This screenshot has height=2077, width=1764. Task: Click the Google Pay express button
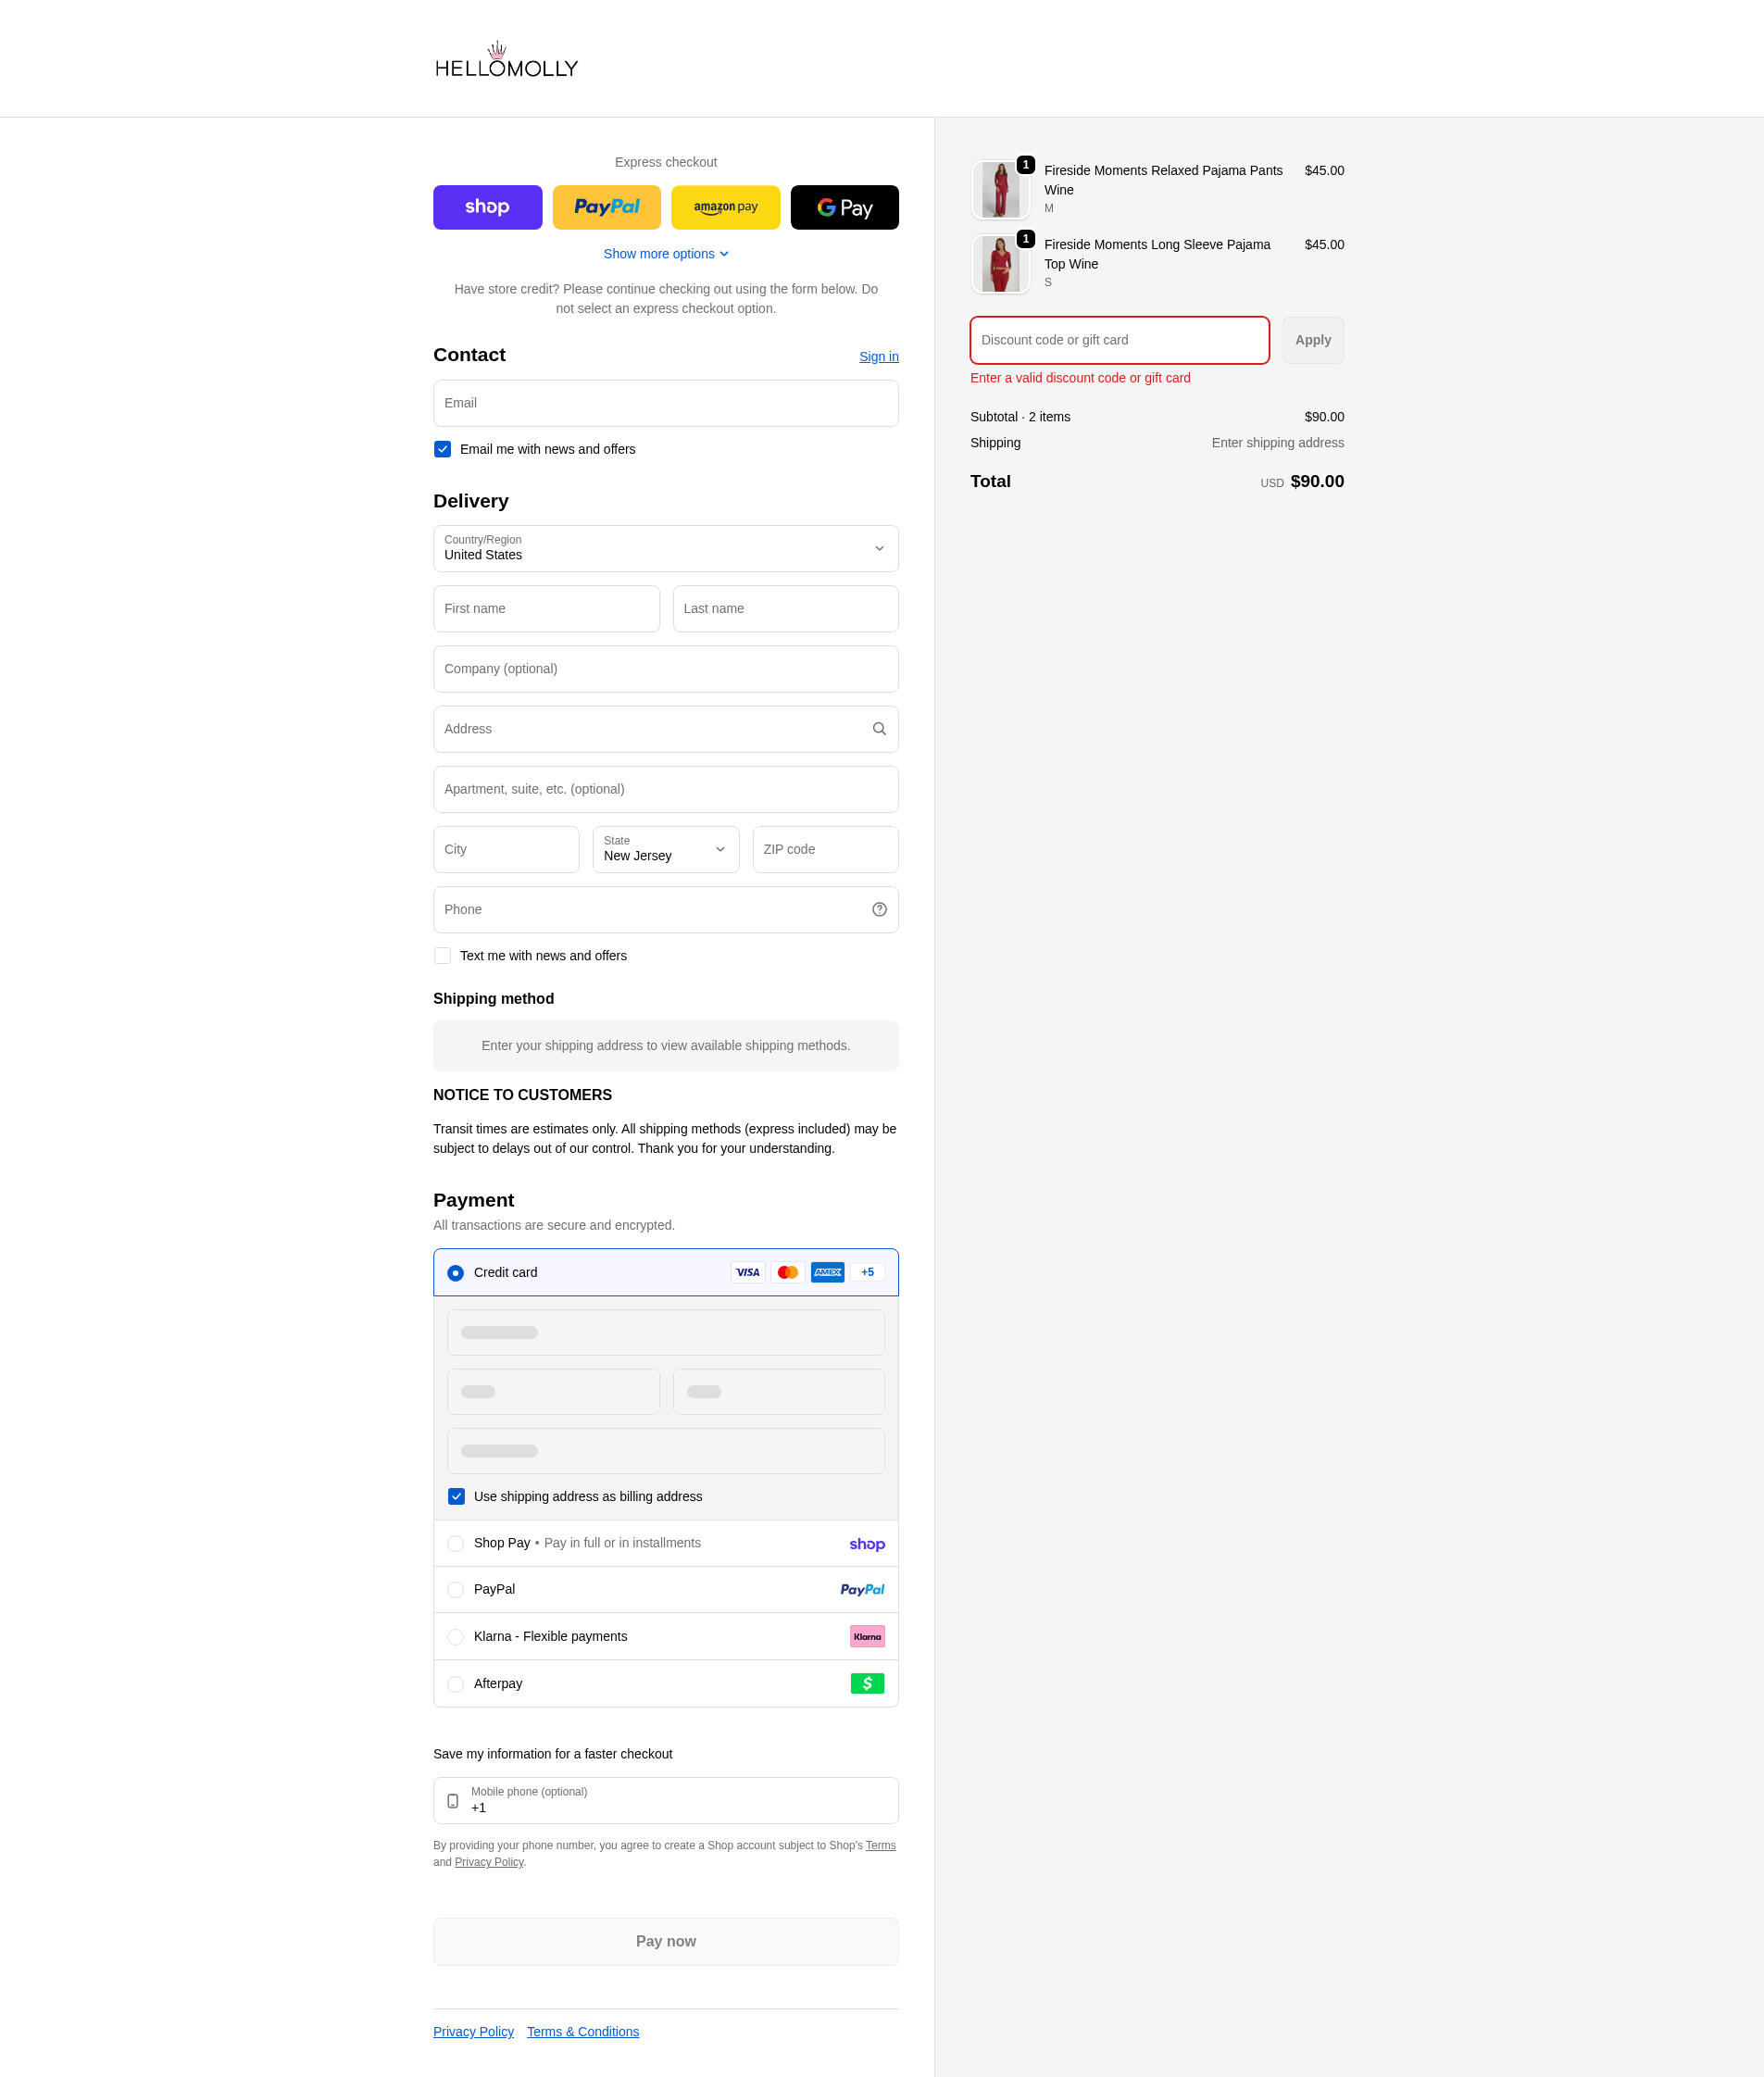(x=844, y=207)
